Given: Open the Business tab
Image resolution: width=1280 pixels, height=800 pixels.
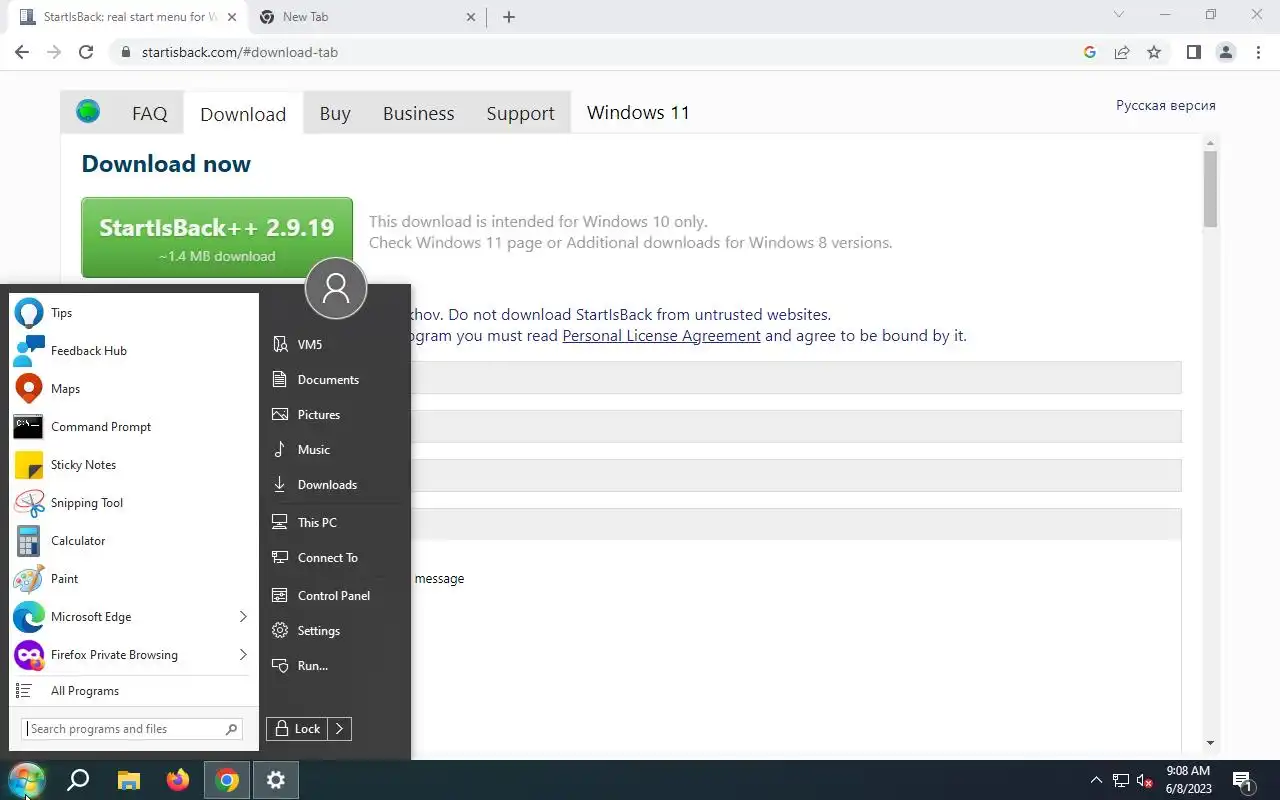Looking at the screenshot, I should 418,113.
